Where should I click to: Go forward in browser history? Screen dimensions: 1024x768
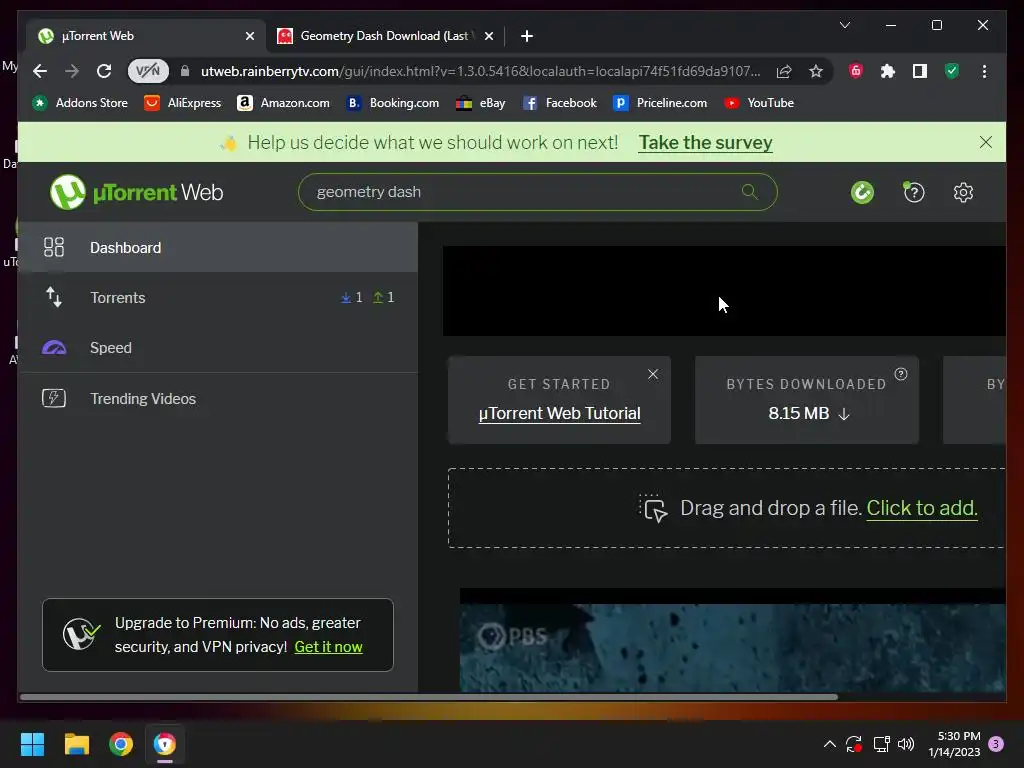point(72,71)
